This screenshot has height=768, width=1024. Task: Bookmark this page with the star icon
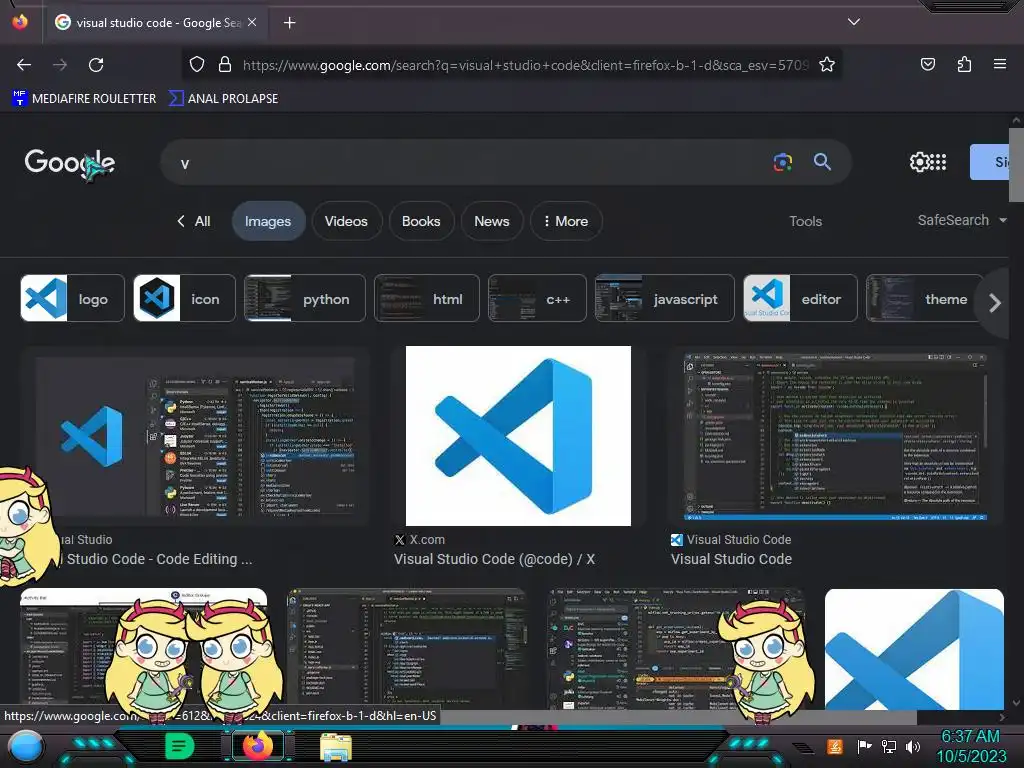point(827,65)
